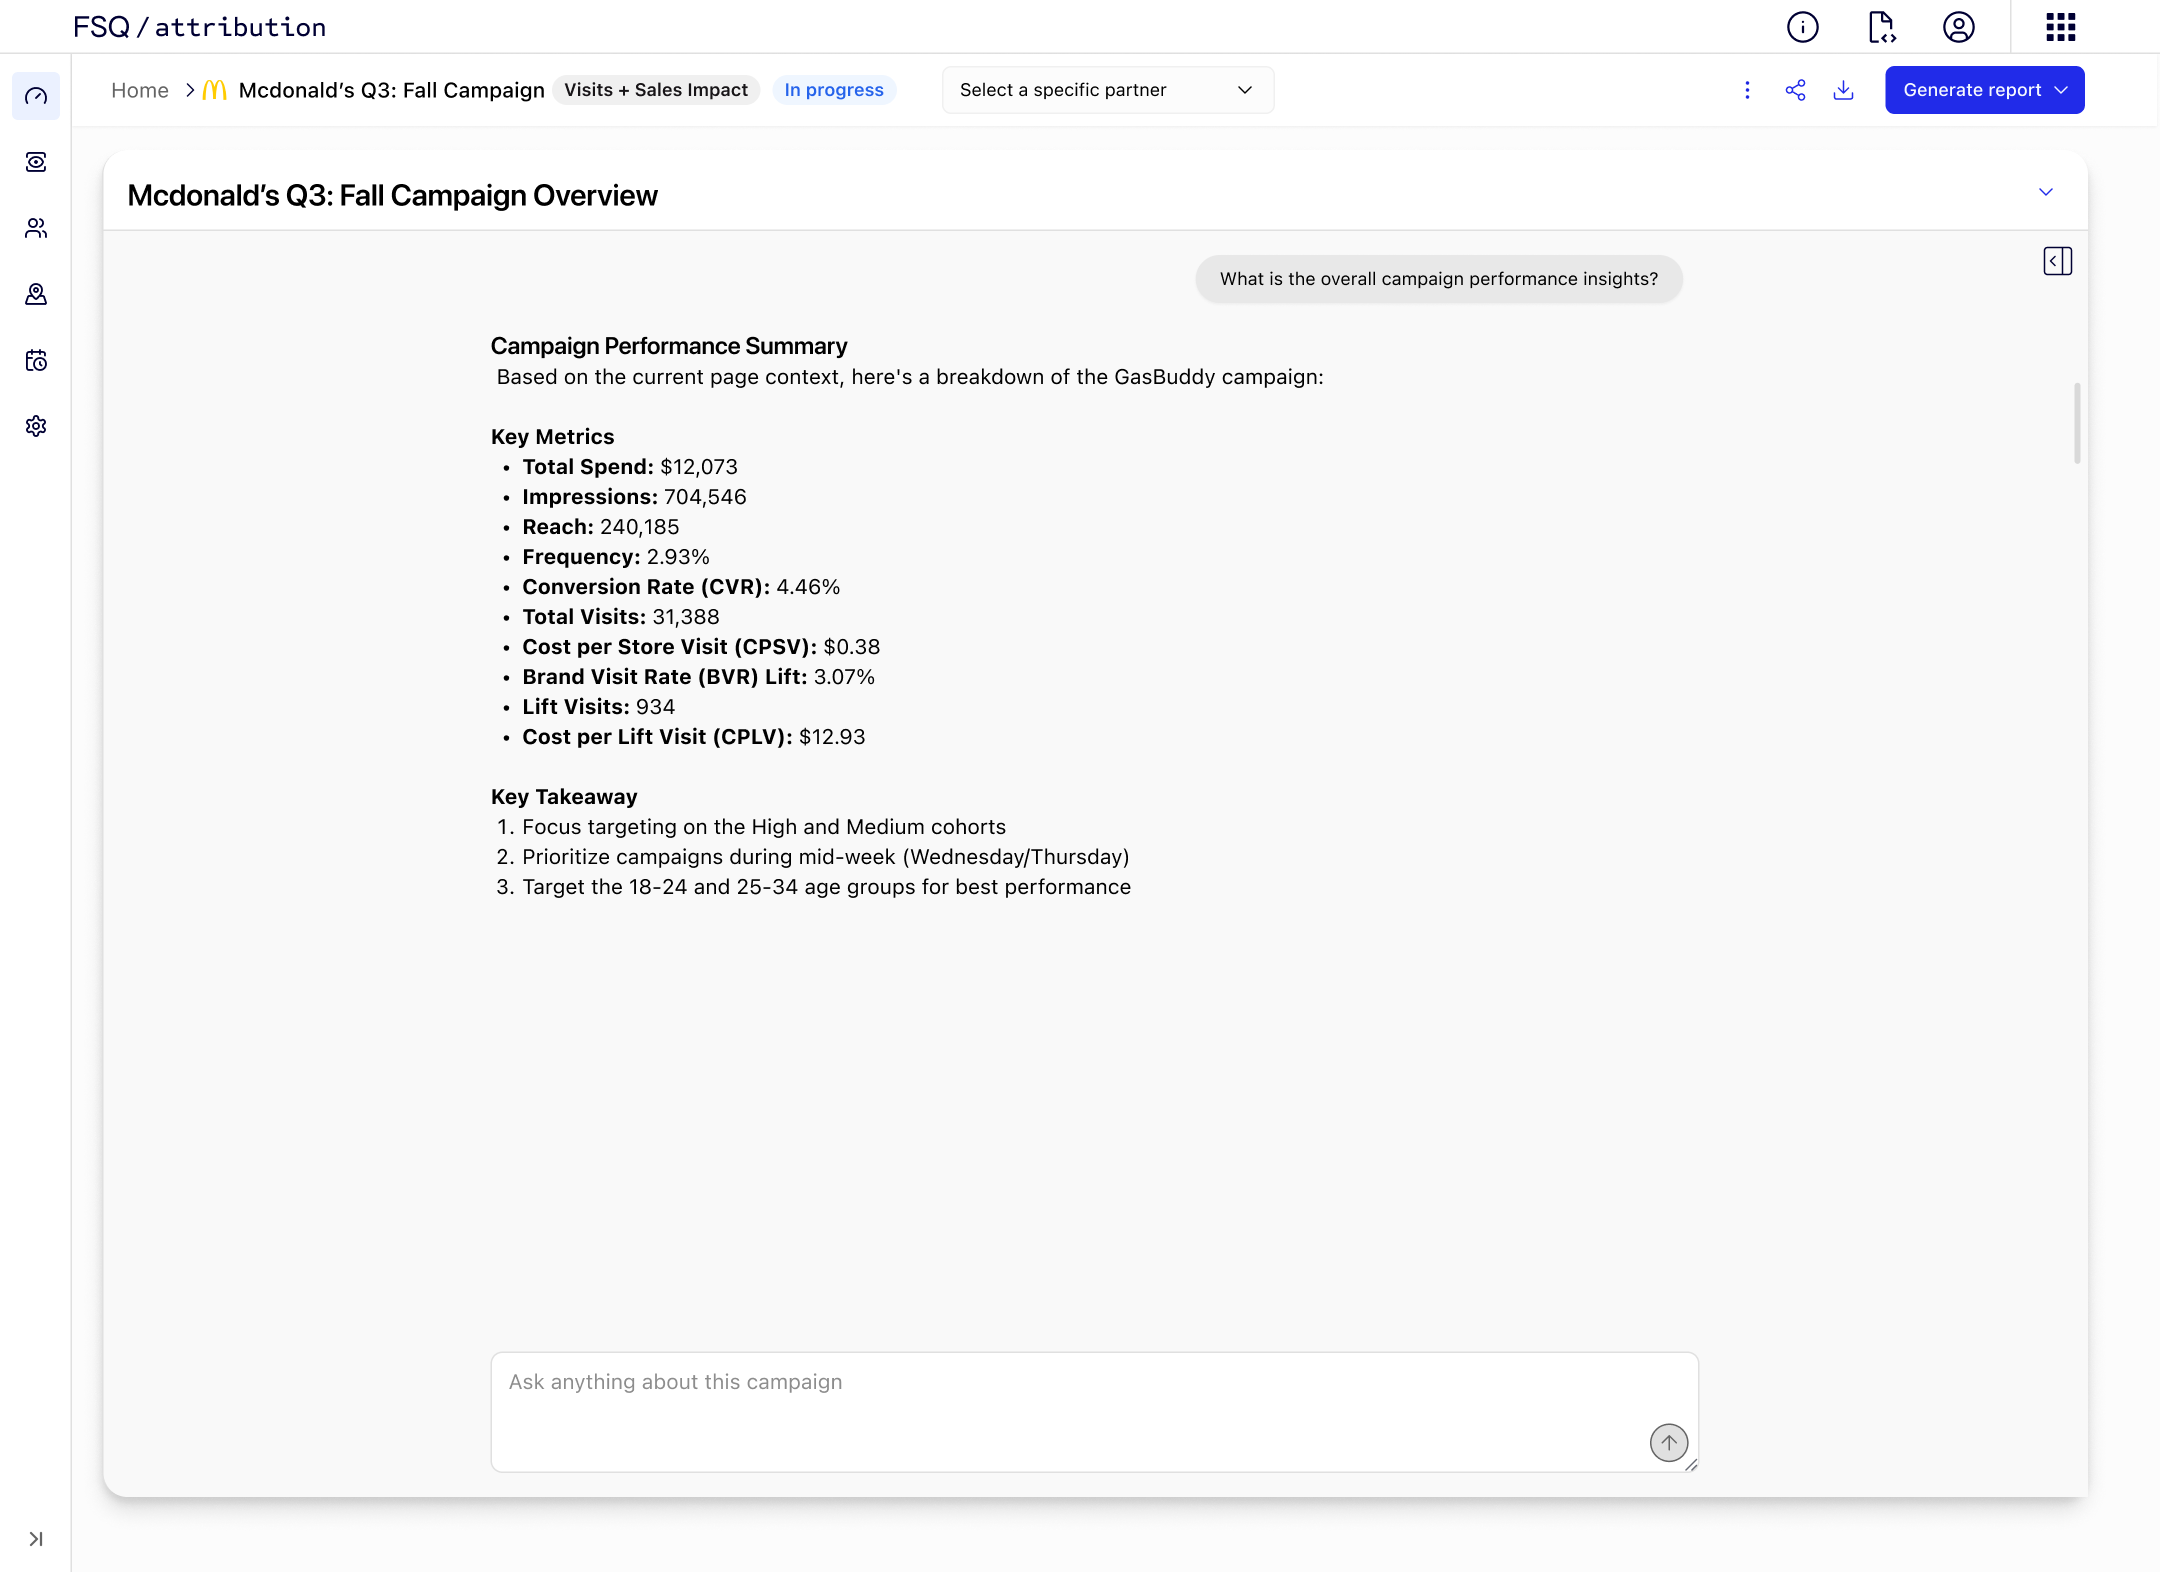
Task: Open the calendar clock sidebar icon
Action: [x=36, y=360]
